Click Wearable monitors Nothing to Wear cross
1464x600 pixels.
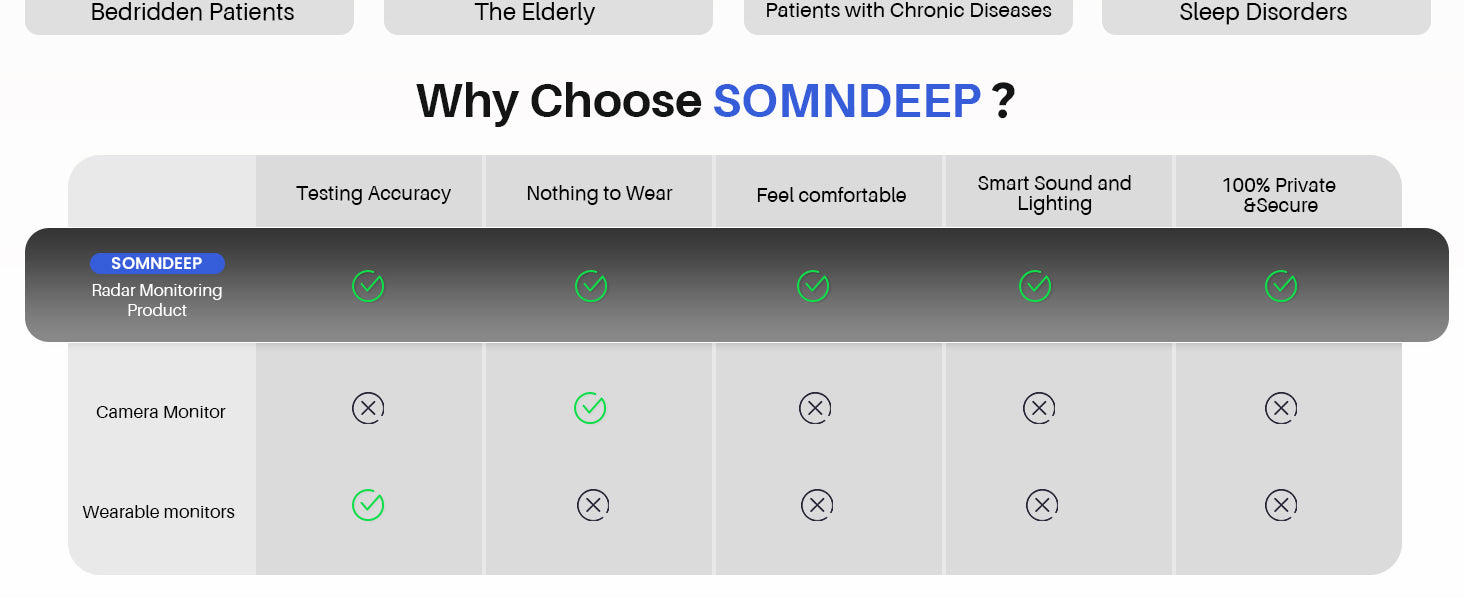pos(593,505)
